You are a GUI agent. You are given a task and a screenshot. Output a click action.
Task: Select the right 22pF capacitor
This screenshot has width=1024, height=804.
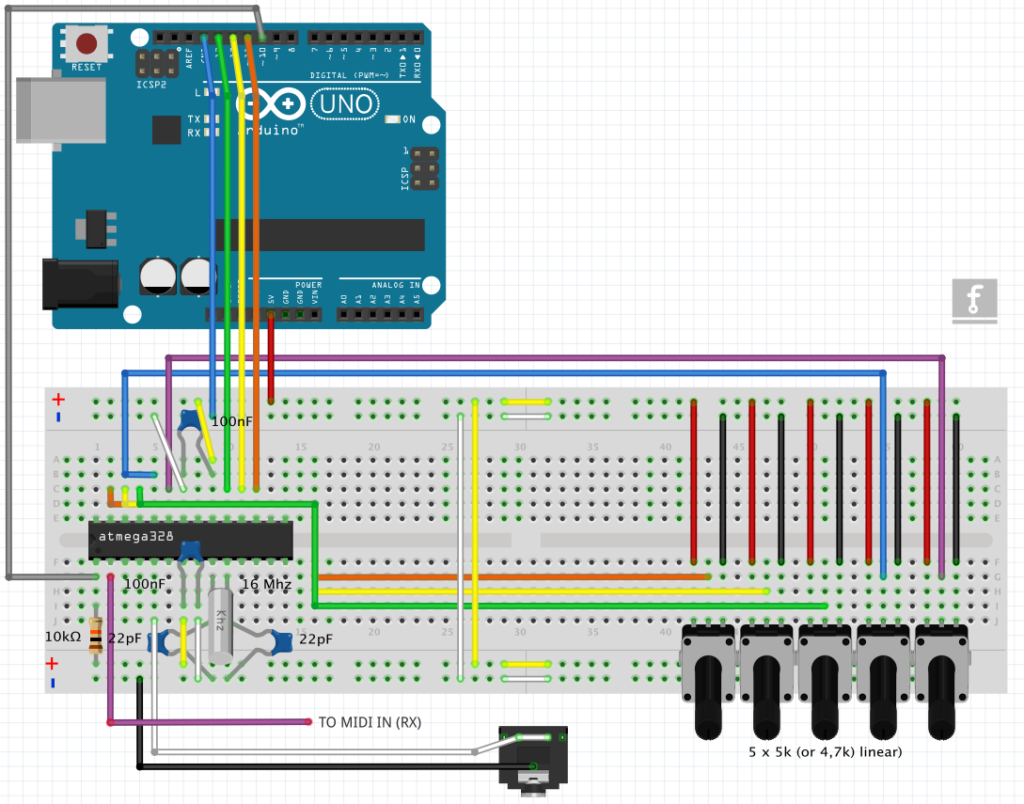[280, 643]
